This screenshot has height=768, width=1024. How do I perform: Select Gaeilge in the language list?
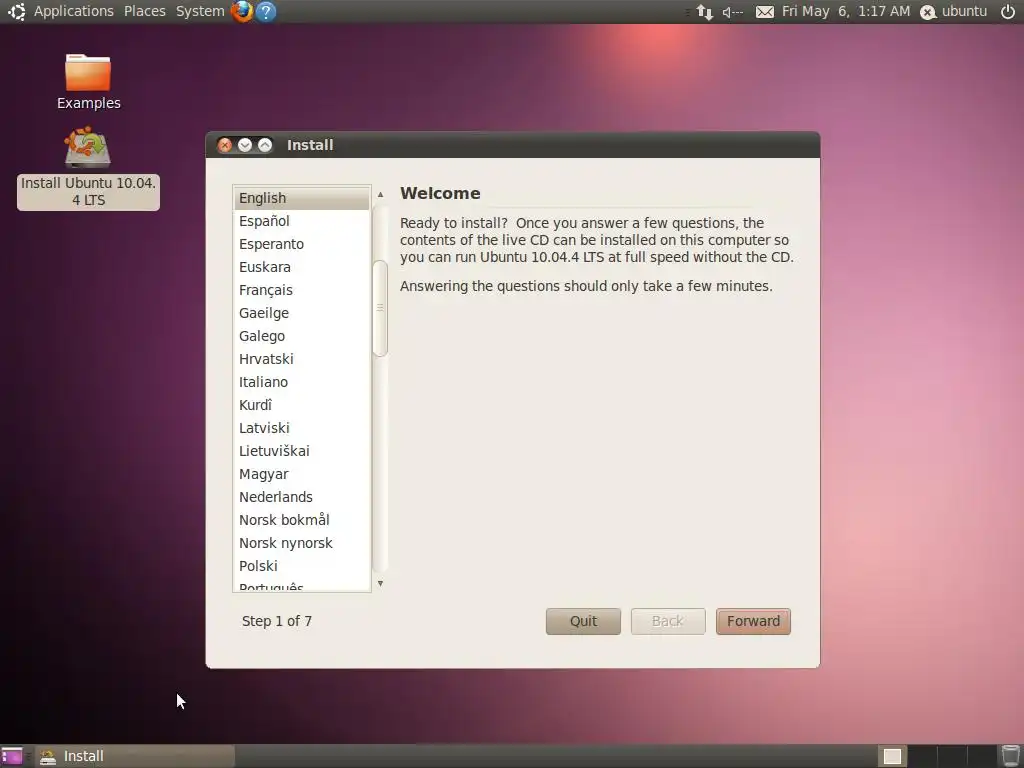tap(302, 313)
